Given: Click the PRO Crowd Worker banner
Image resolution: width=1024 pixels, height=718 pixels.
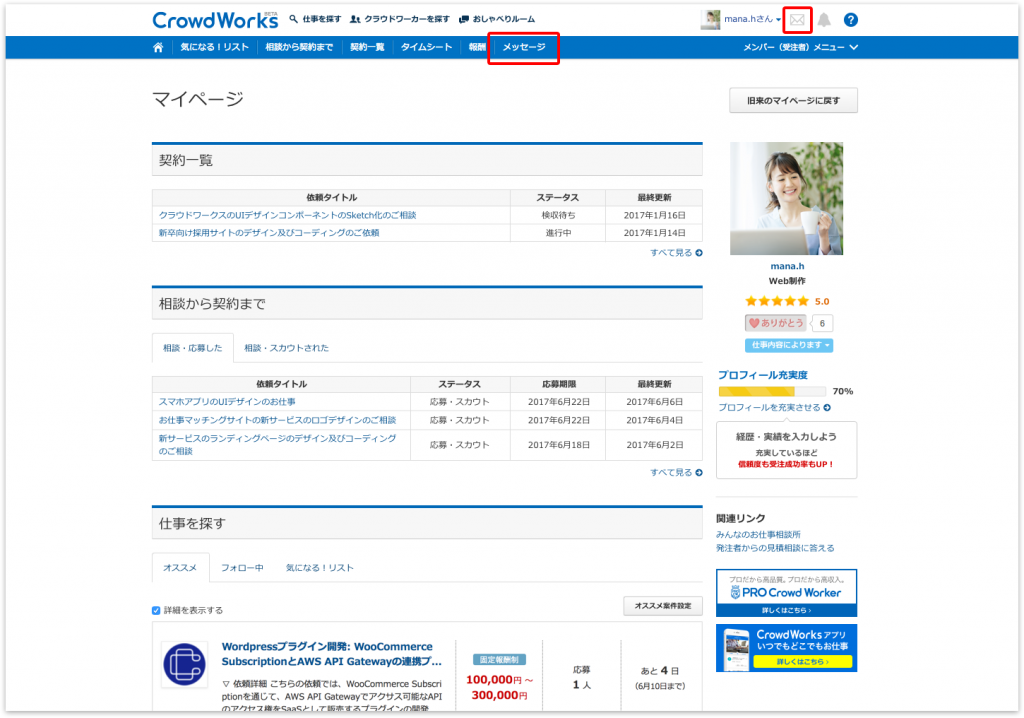Looking at the screenshot, I should click(x=786, y=592).
